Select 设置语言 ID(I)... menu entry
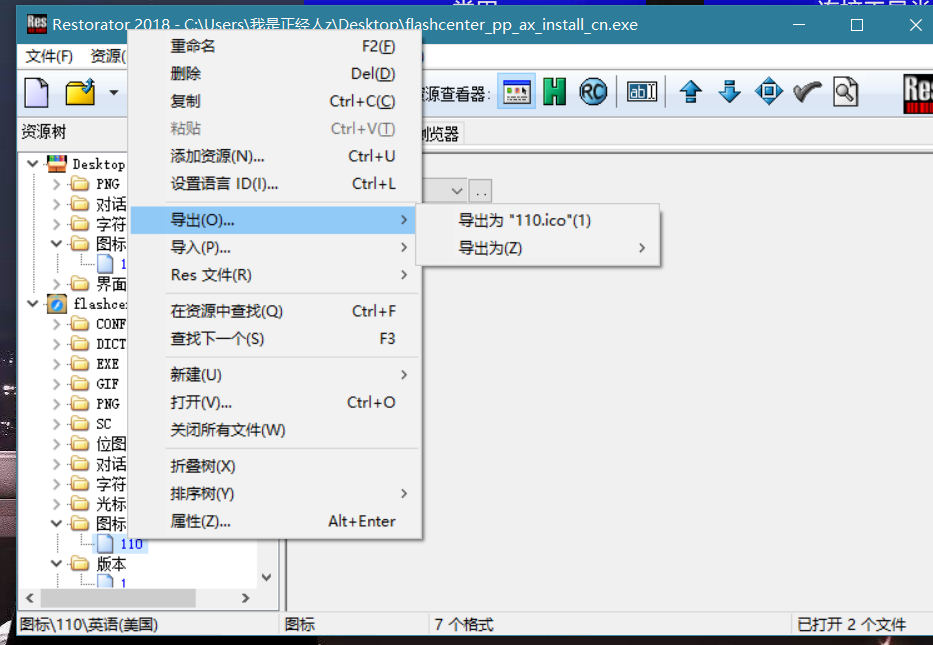933x645 pixels. click(x=275, y=184)
